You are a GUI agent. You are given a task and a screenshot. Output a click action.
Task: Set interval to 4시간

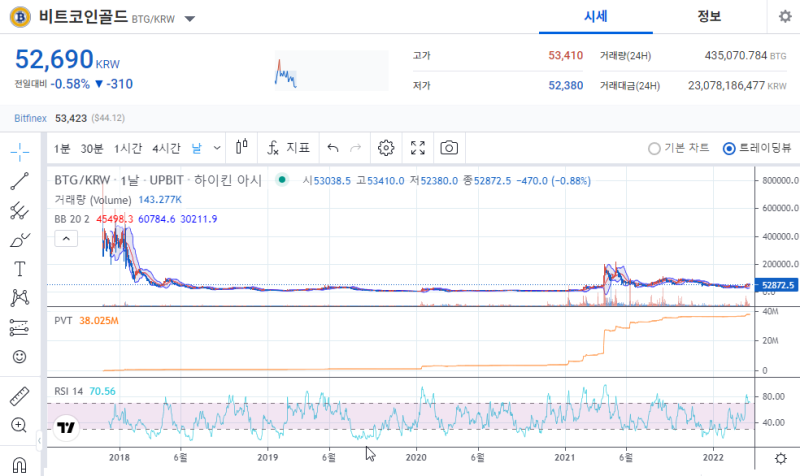[166, 148]
